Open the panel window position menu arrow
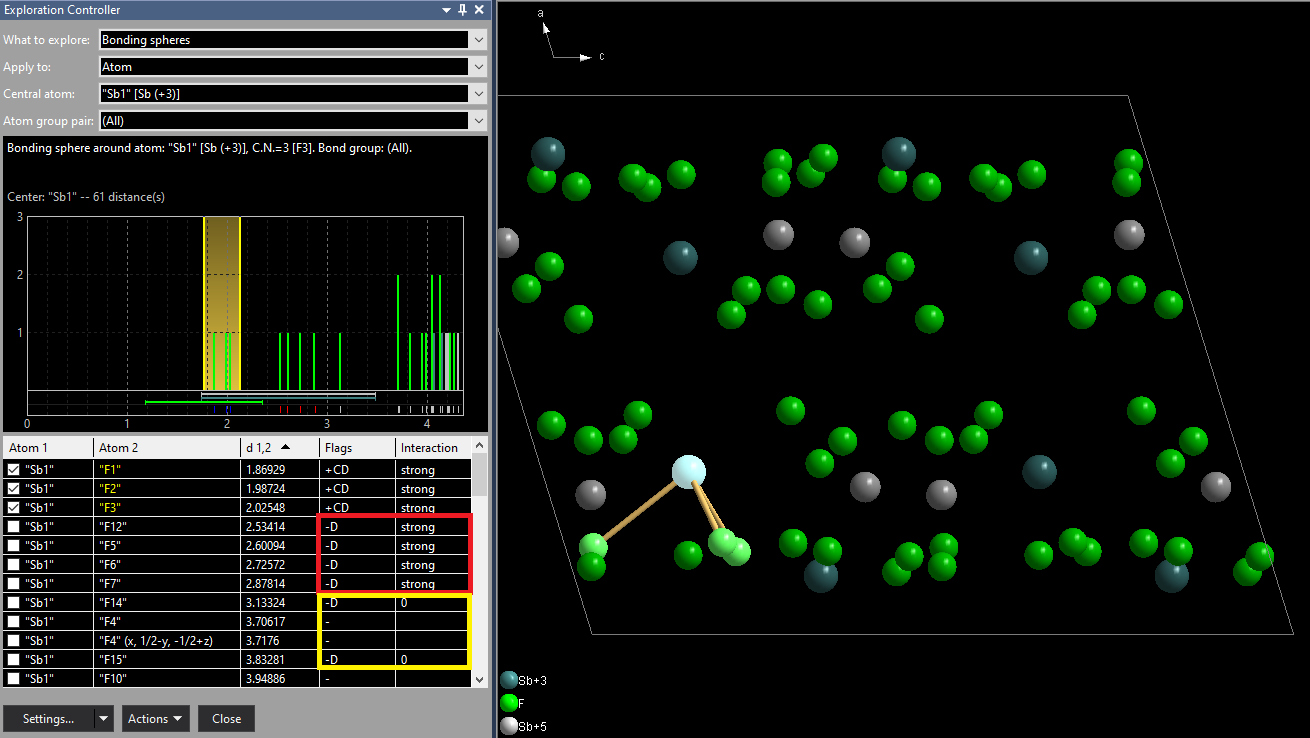The height and width of the screenshot is (738, 1310). pos(446,10)
